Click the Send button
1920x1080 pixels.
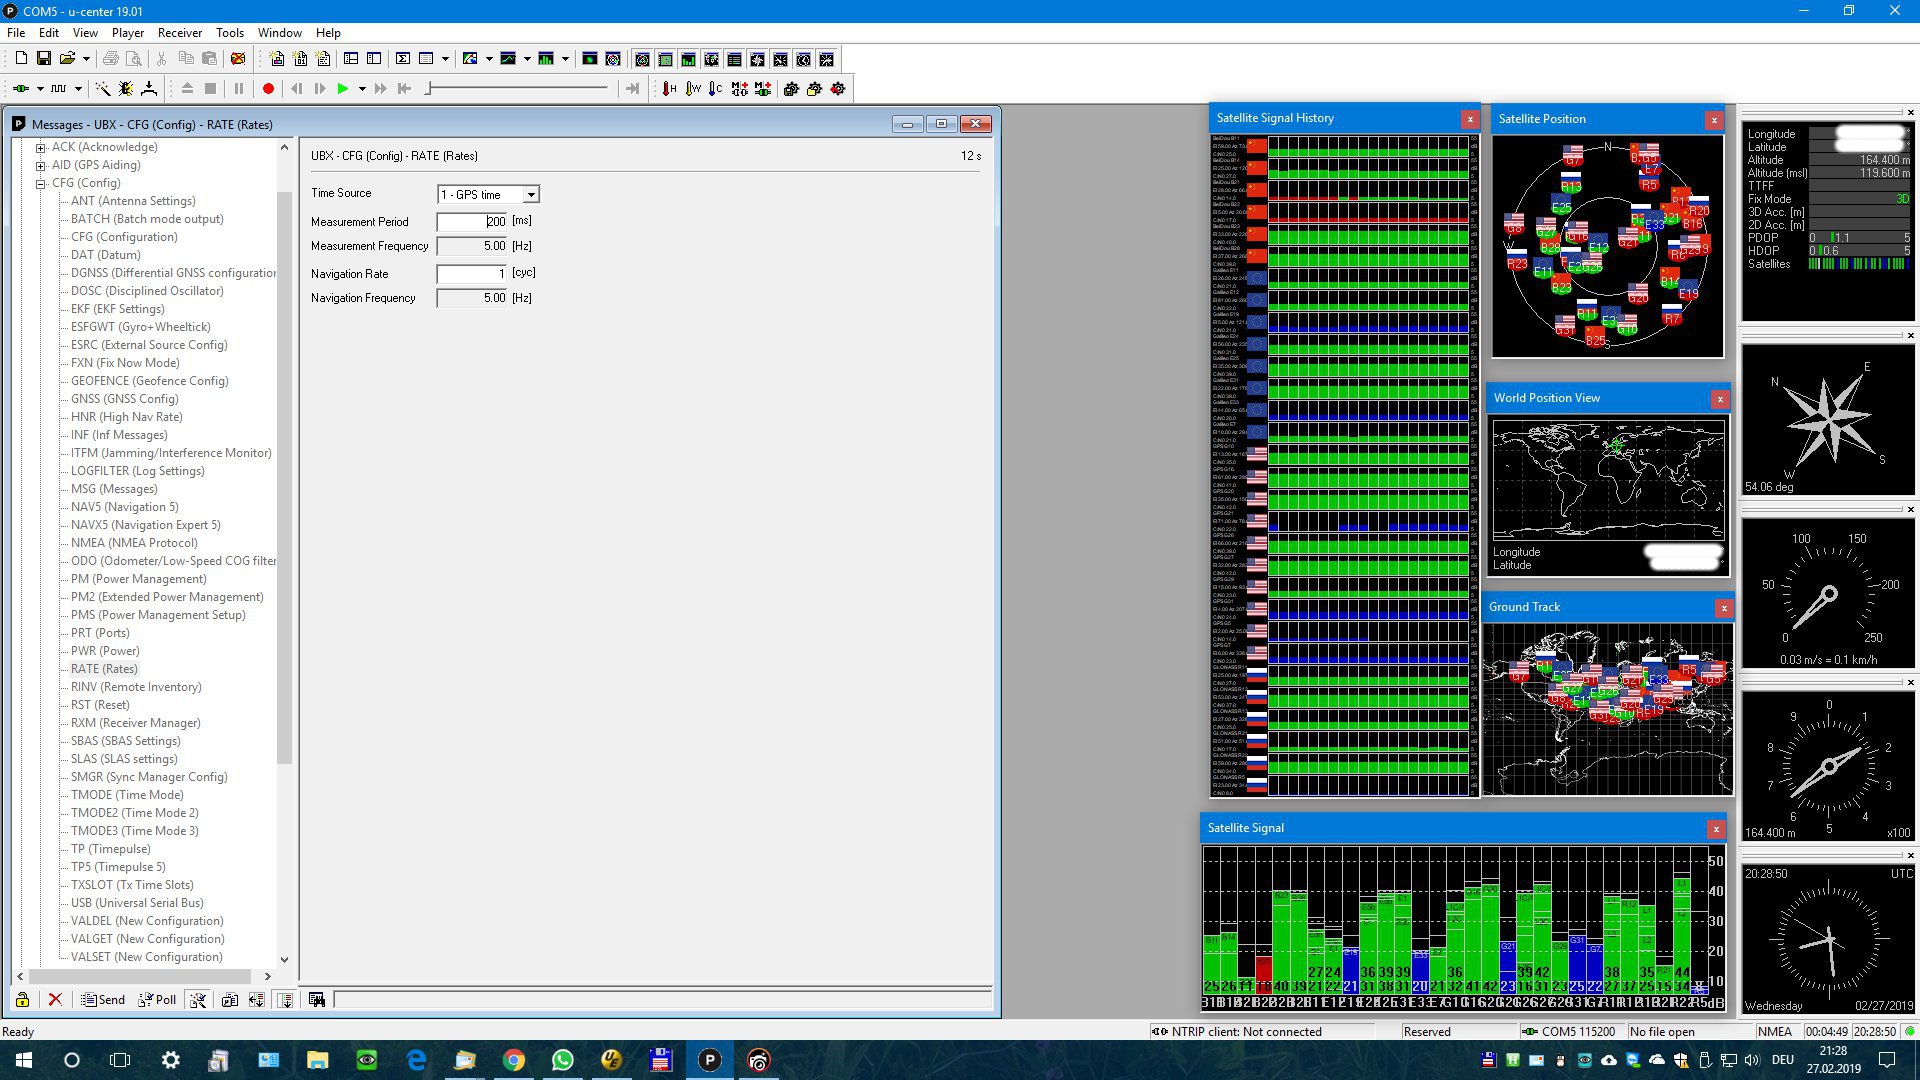pos(103,999)
